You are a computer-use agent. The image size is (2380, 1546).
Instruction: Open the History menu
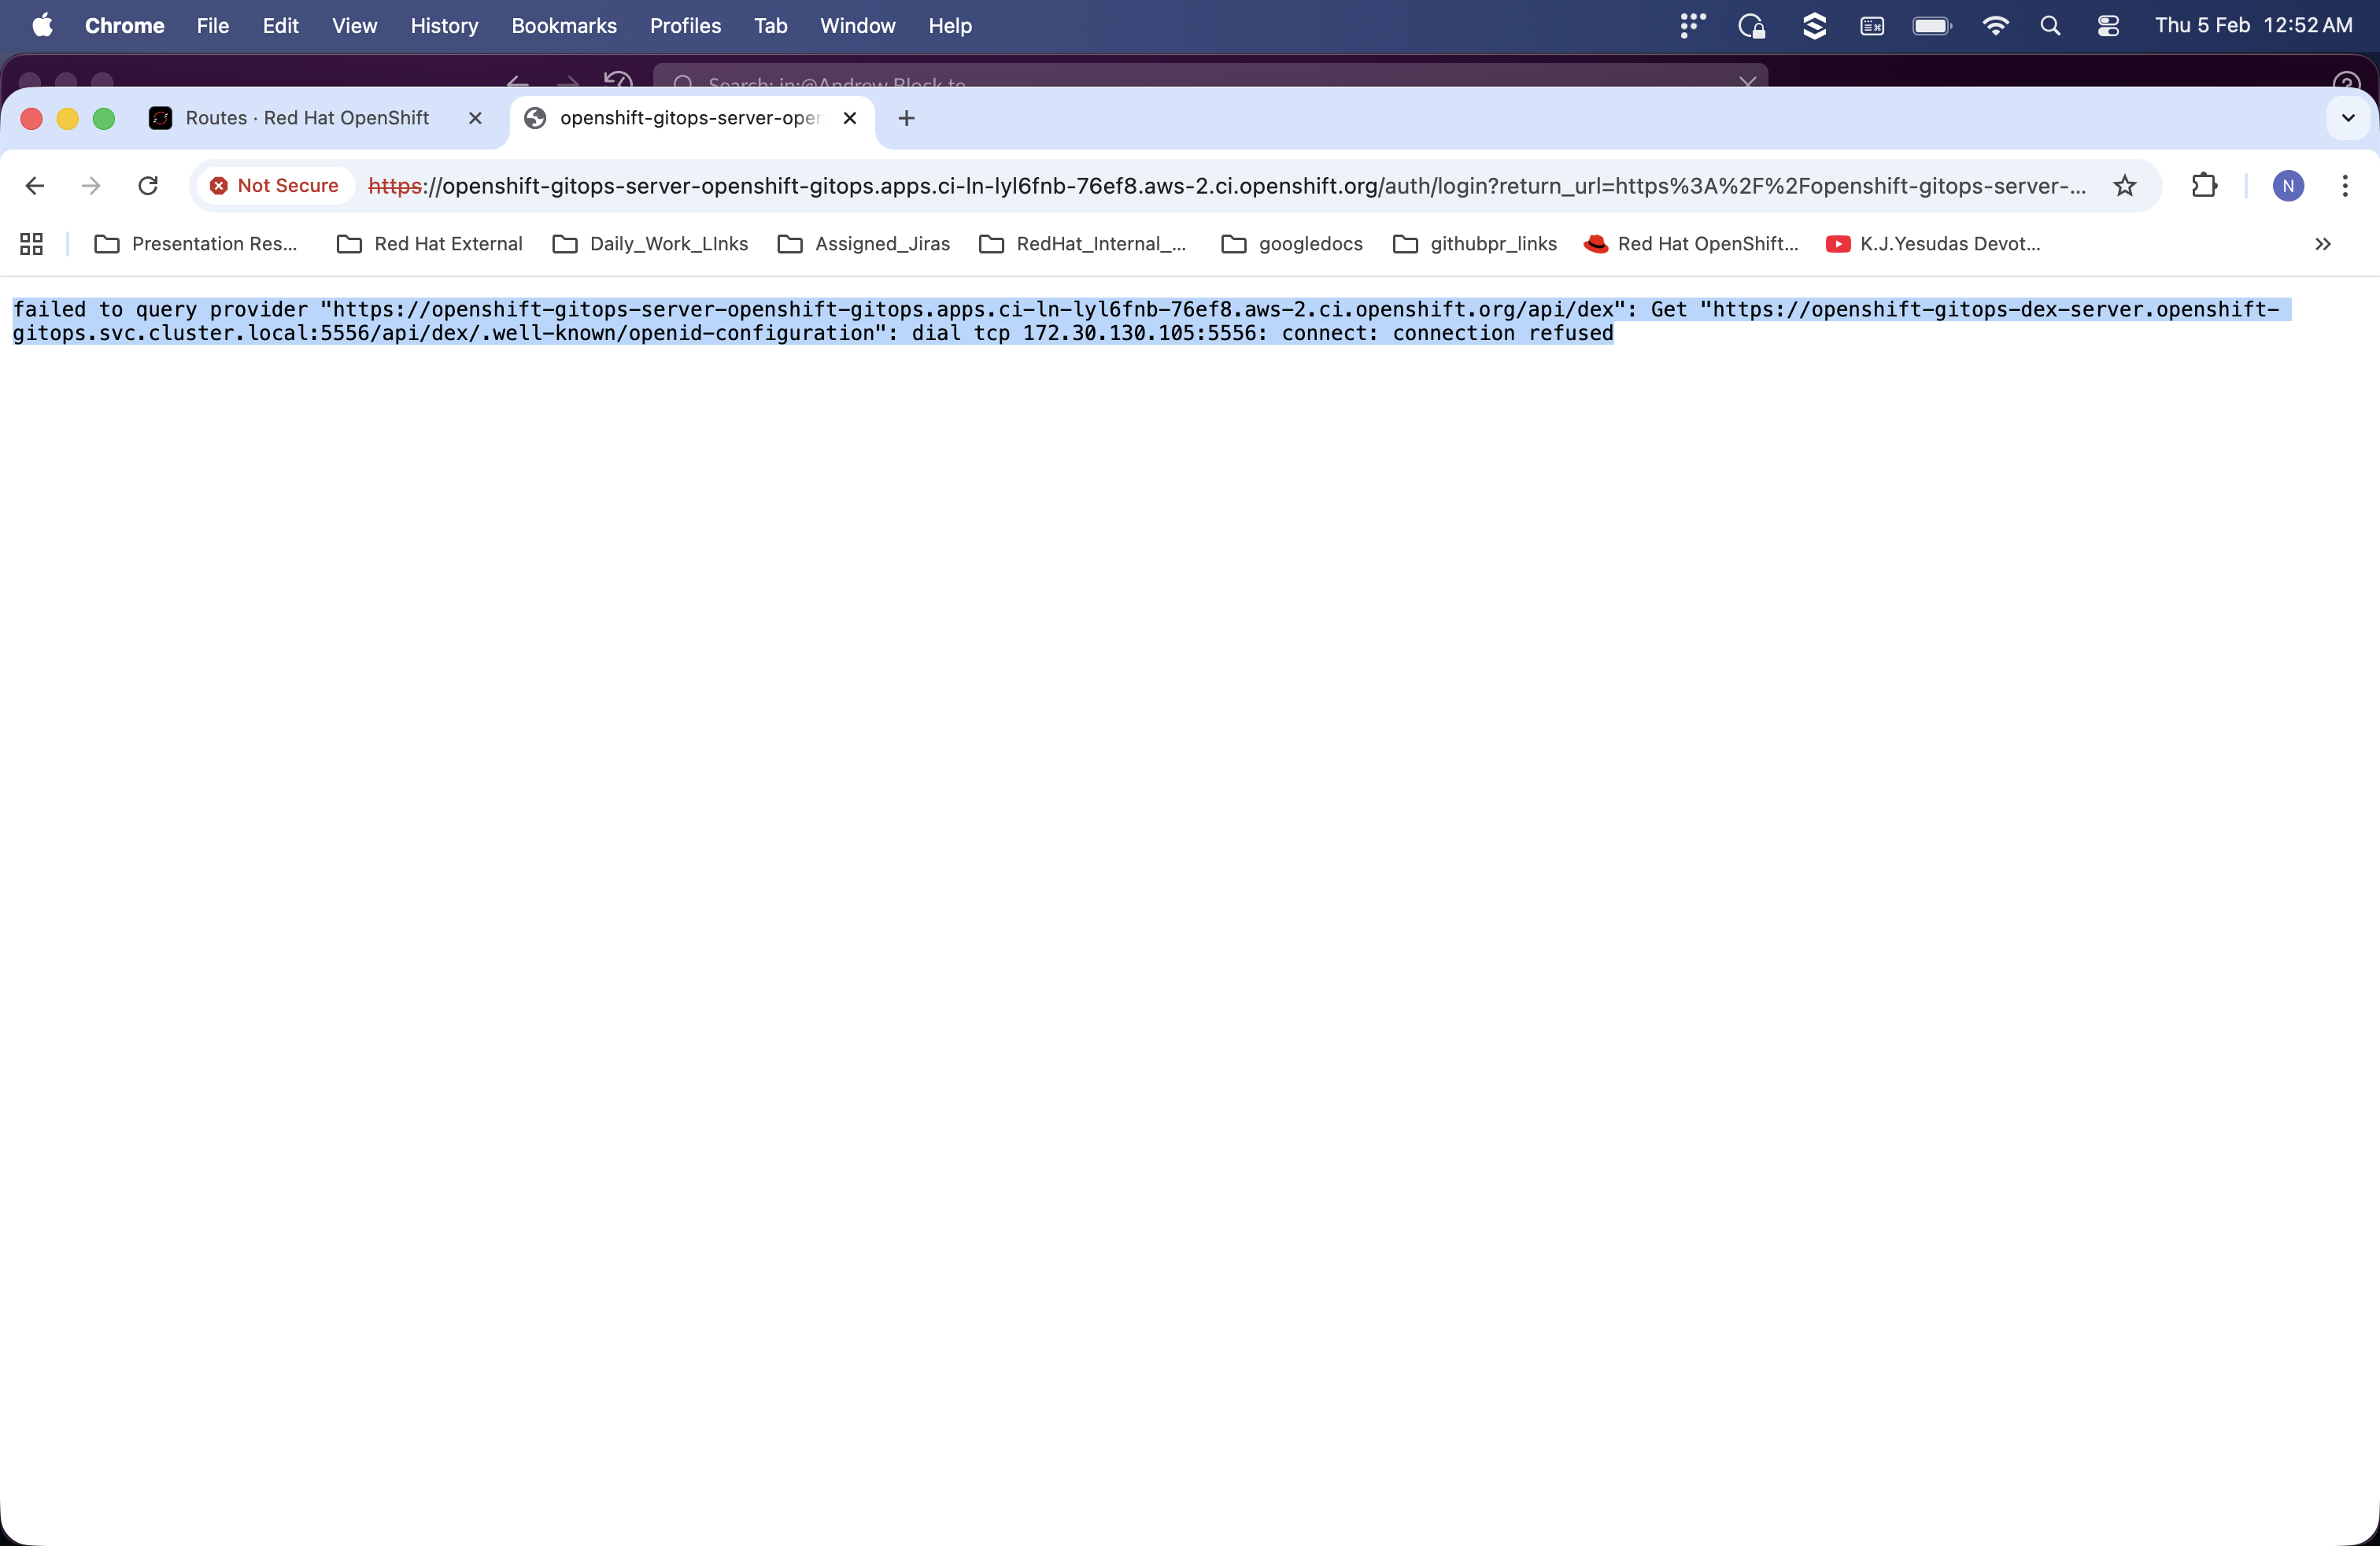pos(444,26)
